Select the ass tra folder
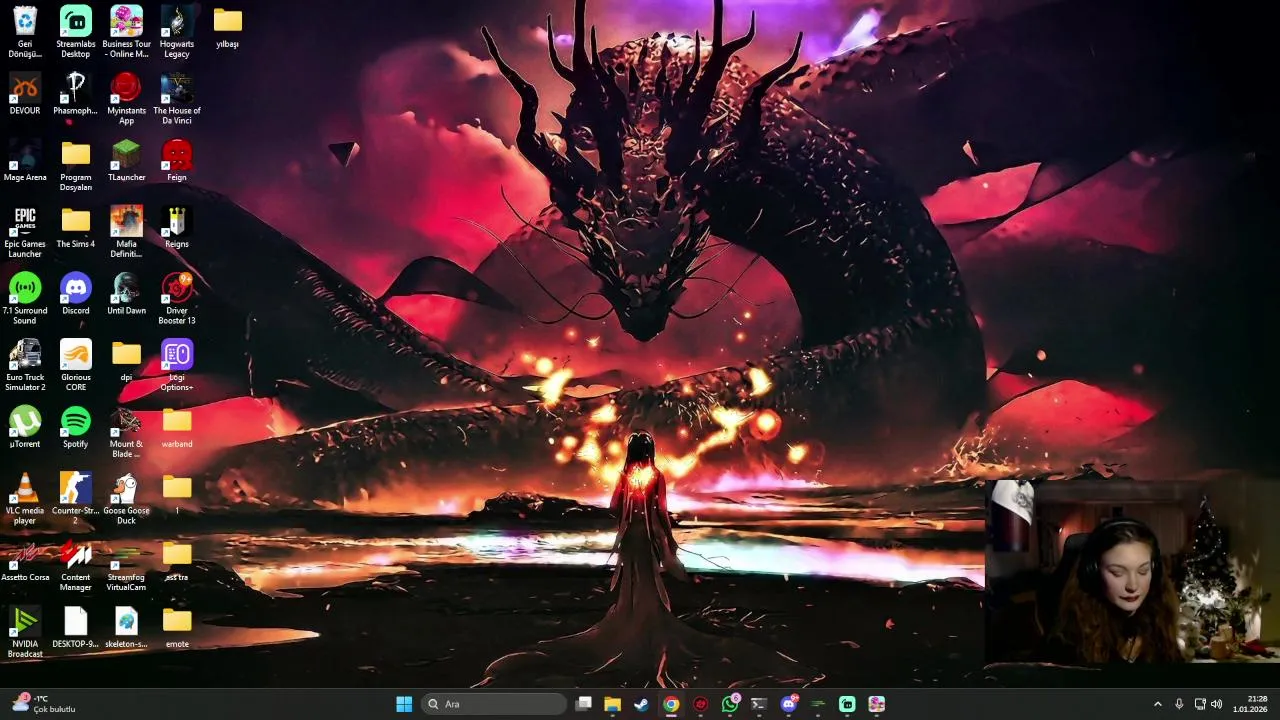Screen dimensions: 1280x720 (177, 560)
